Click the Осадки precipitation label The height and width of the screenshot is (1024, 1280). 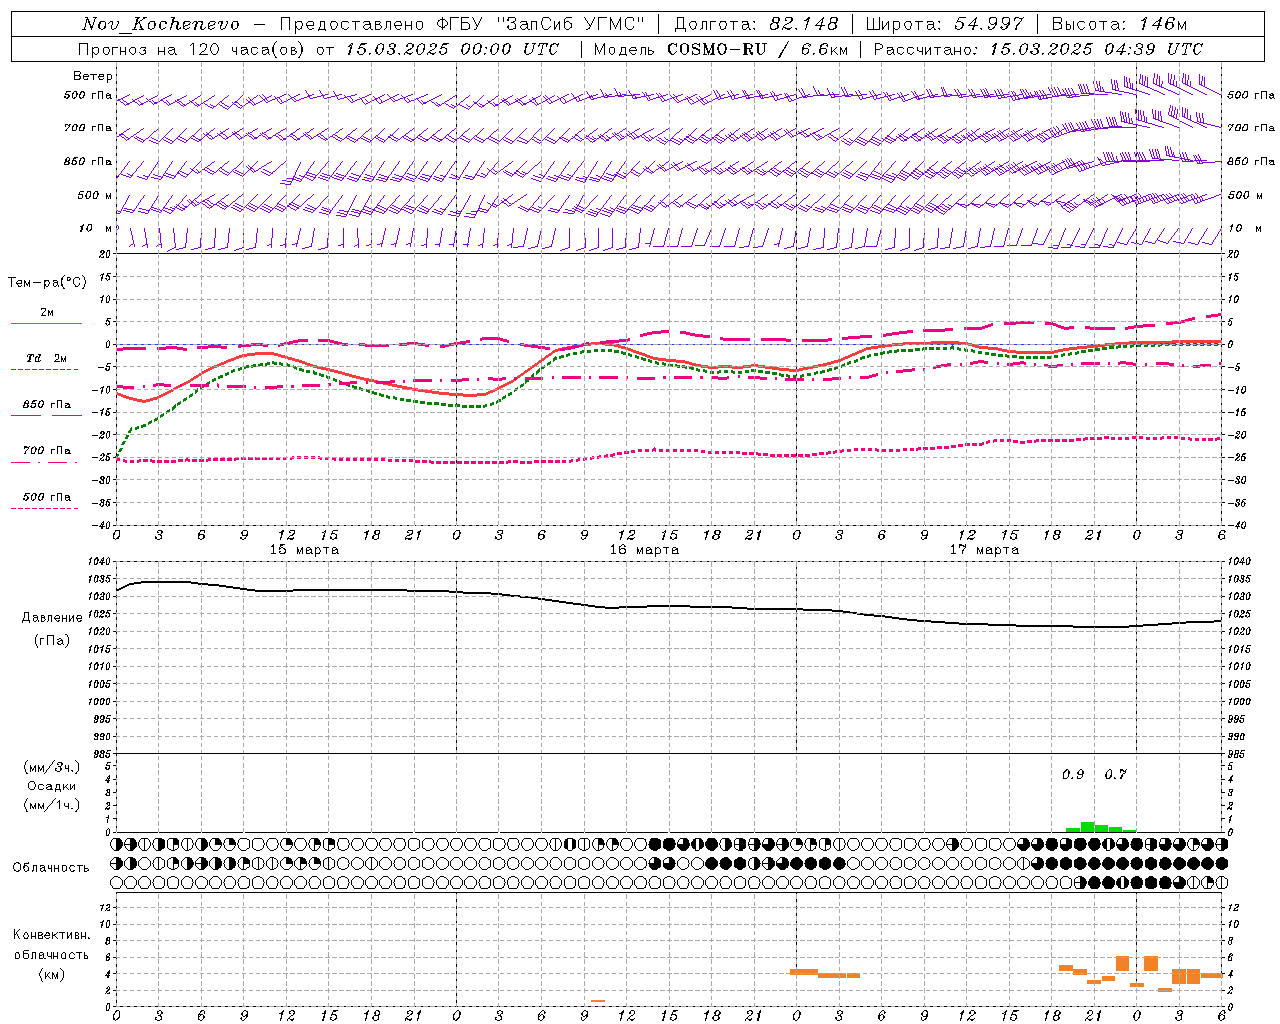coord(52,786)
